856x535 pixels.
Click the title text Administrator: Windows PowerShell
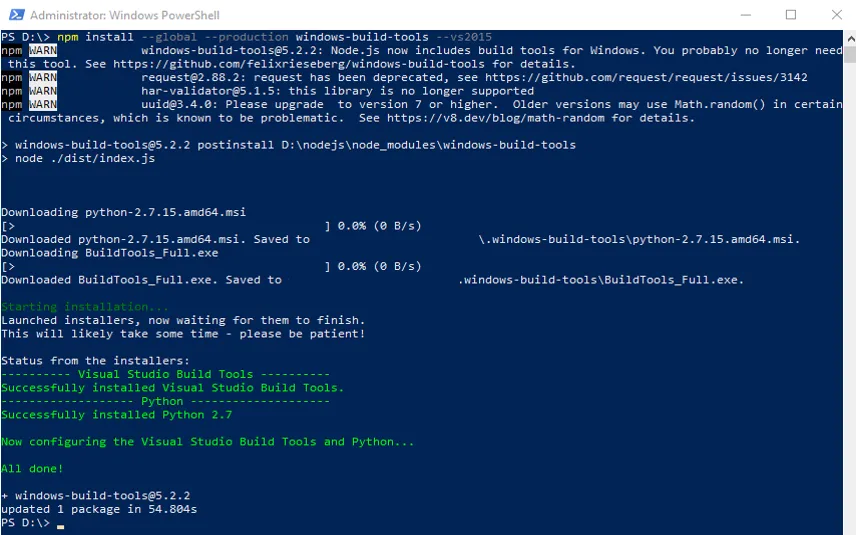click(x=125, y=16)
